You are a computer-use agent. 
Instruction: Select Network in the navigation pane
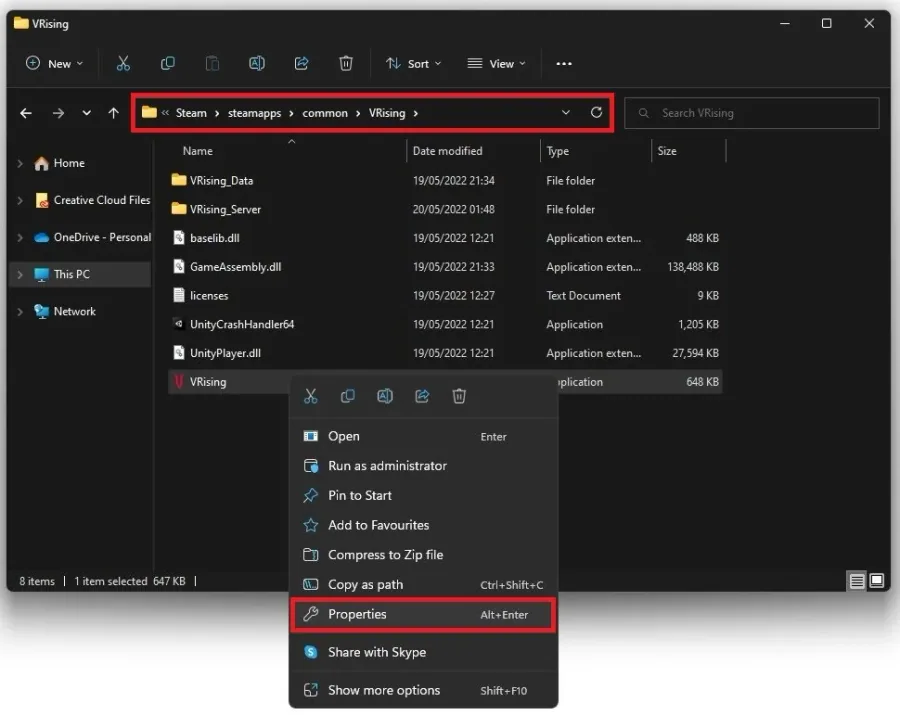click(x=75, y=312)
